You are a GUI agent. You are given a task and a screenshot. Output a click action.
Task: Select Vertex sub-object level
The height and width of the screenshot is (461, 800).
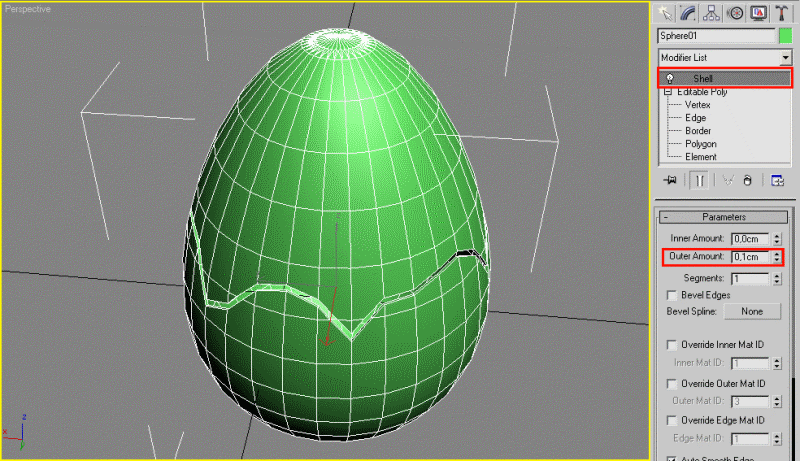[697, 105]
